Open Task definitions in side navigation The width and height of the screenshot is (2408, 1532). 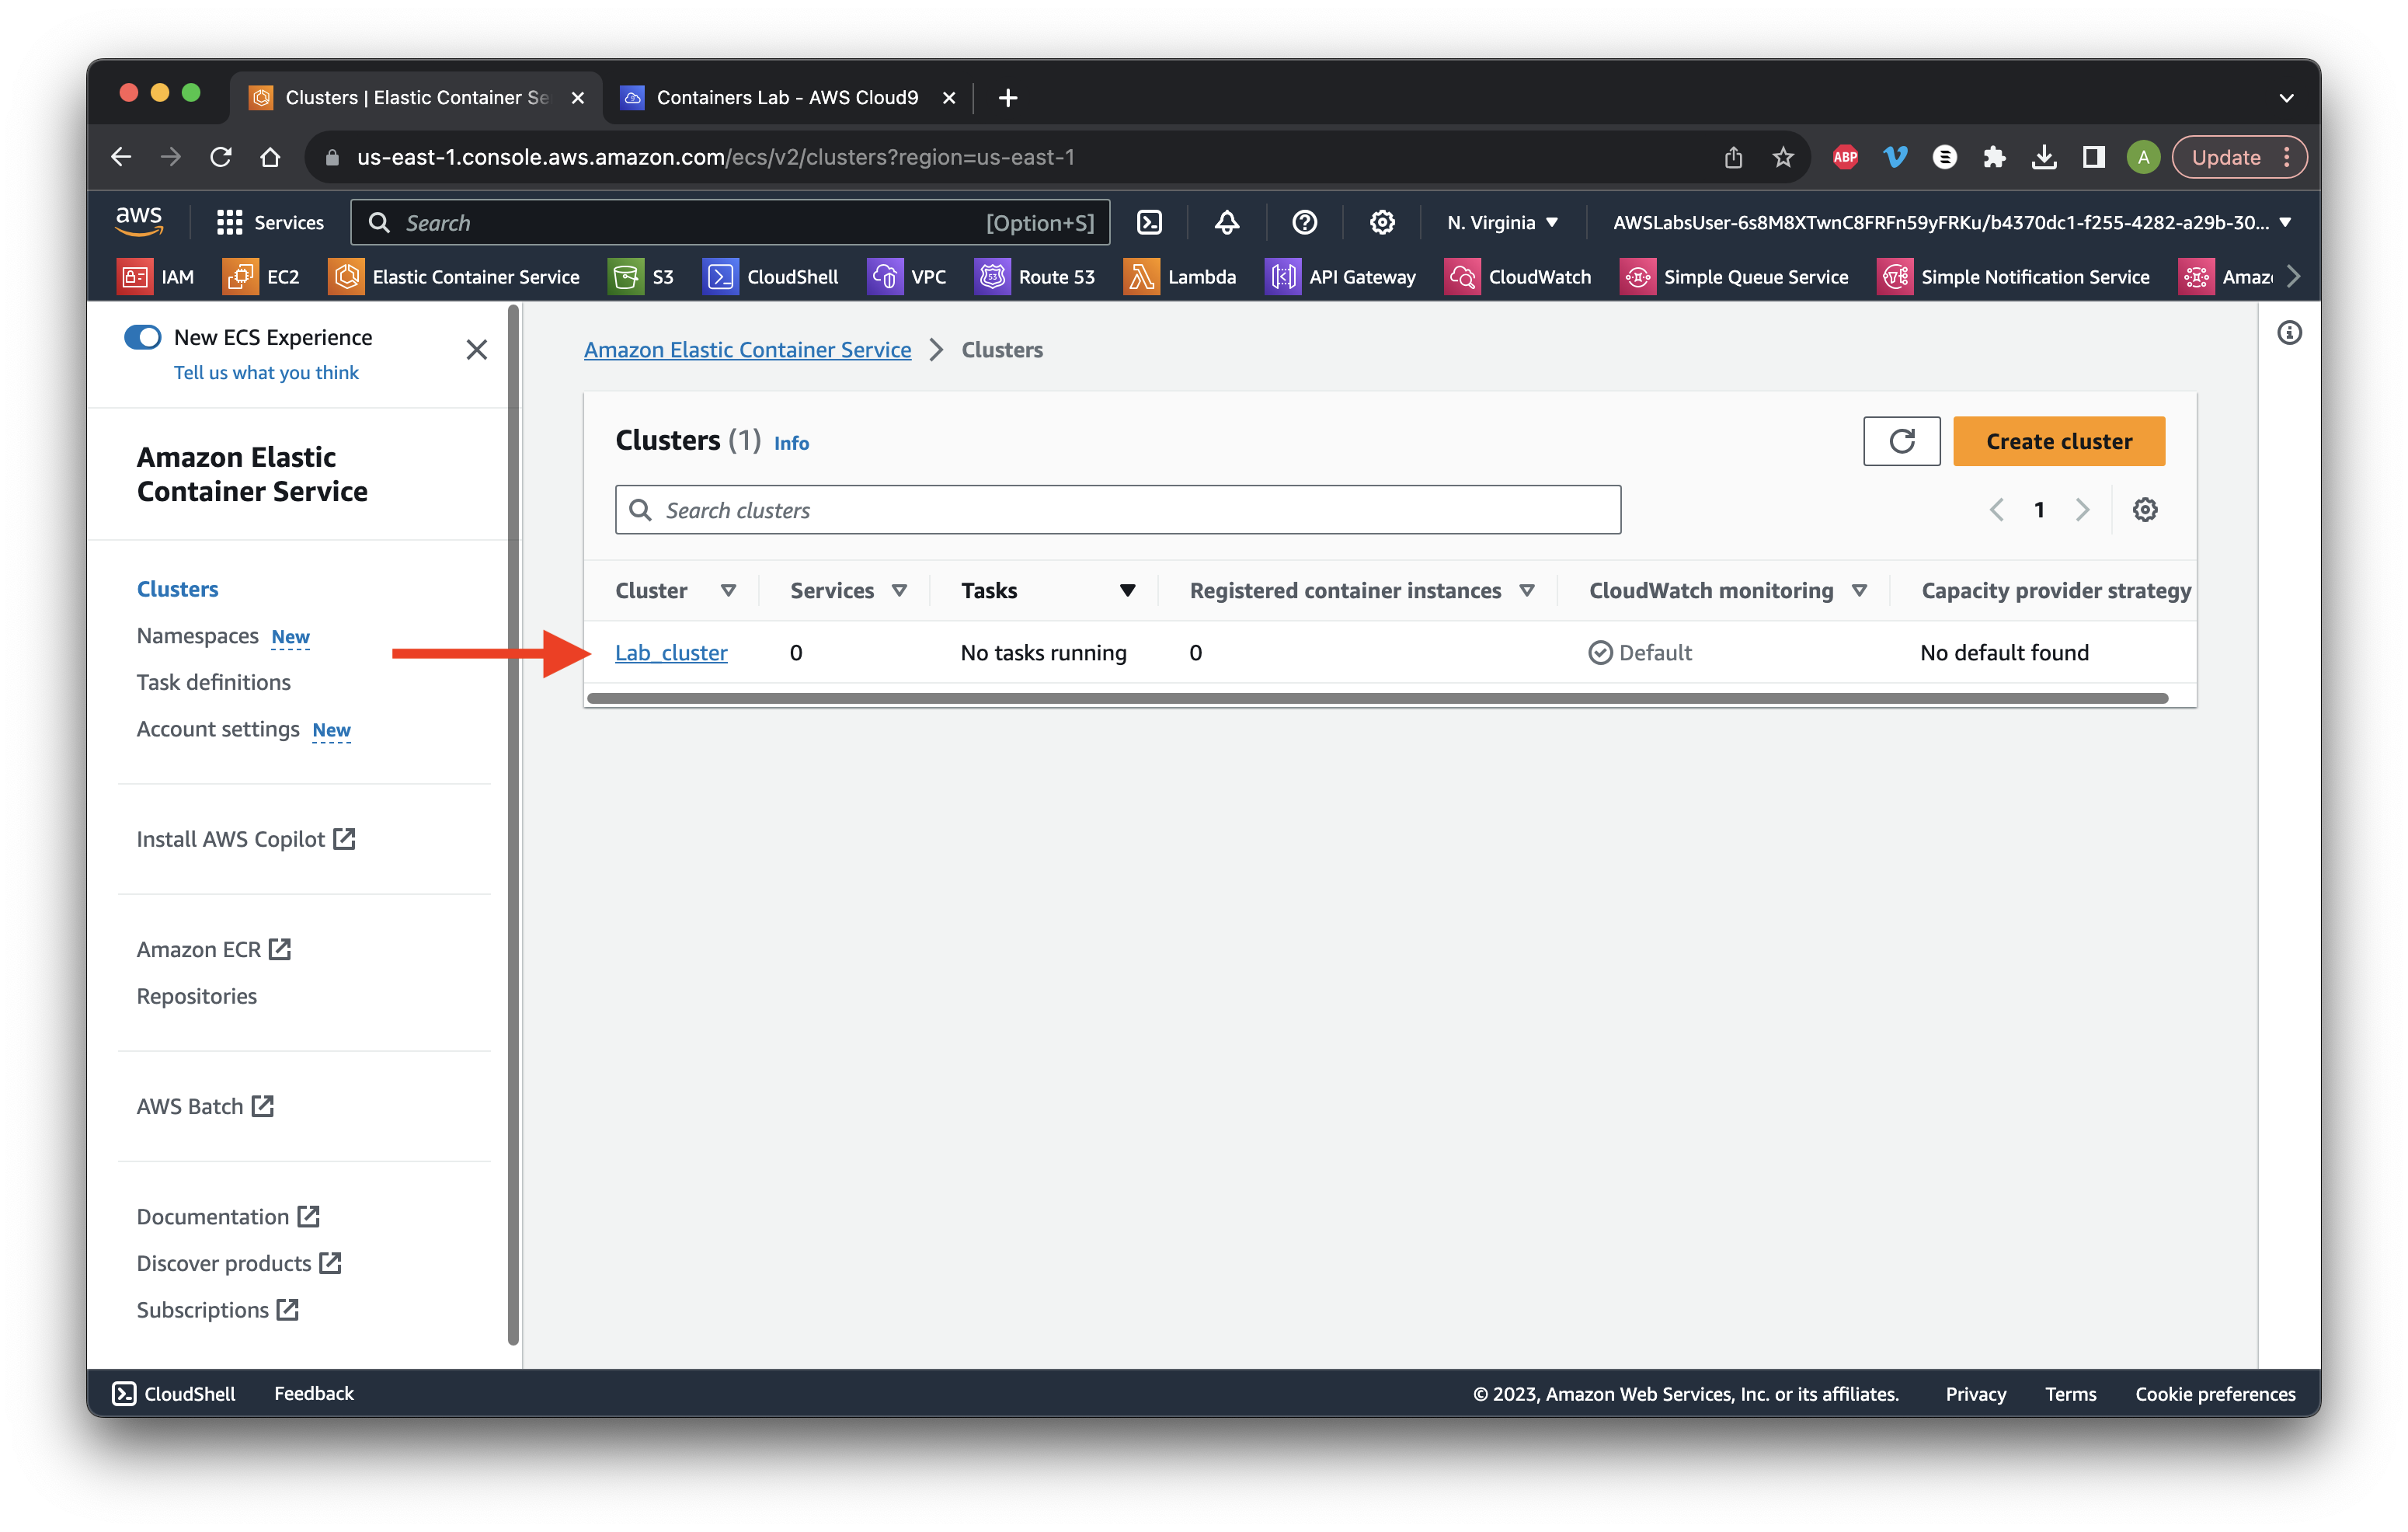[213, 682]
